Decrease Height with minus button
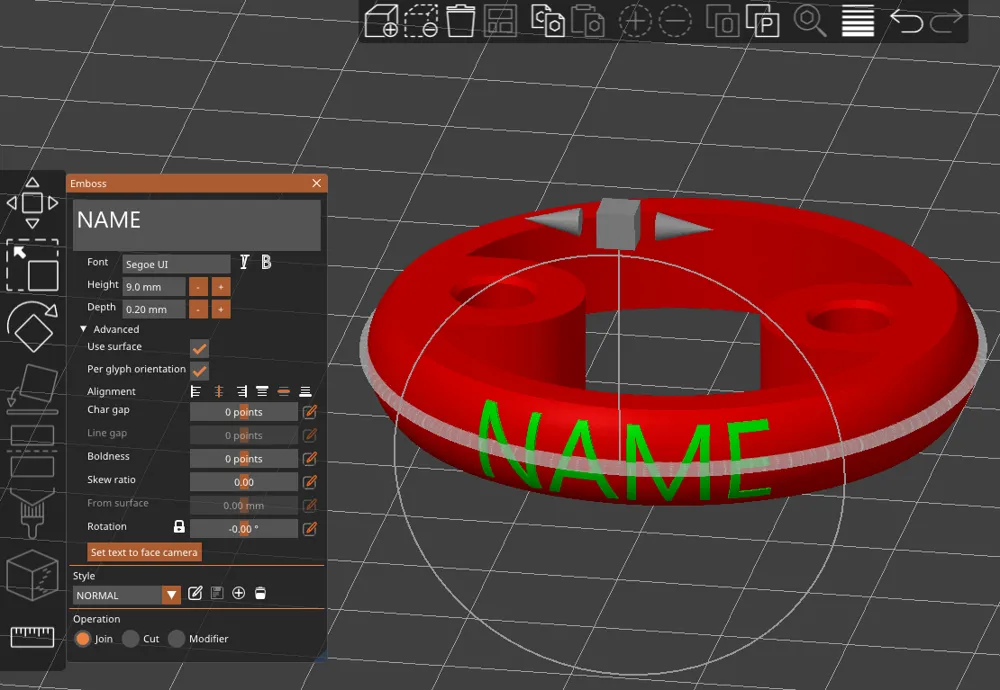1000x690 pixels. [x=198, y=287]
